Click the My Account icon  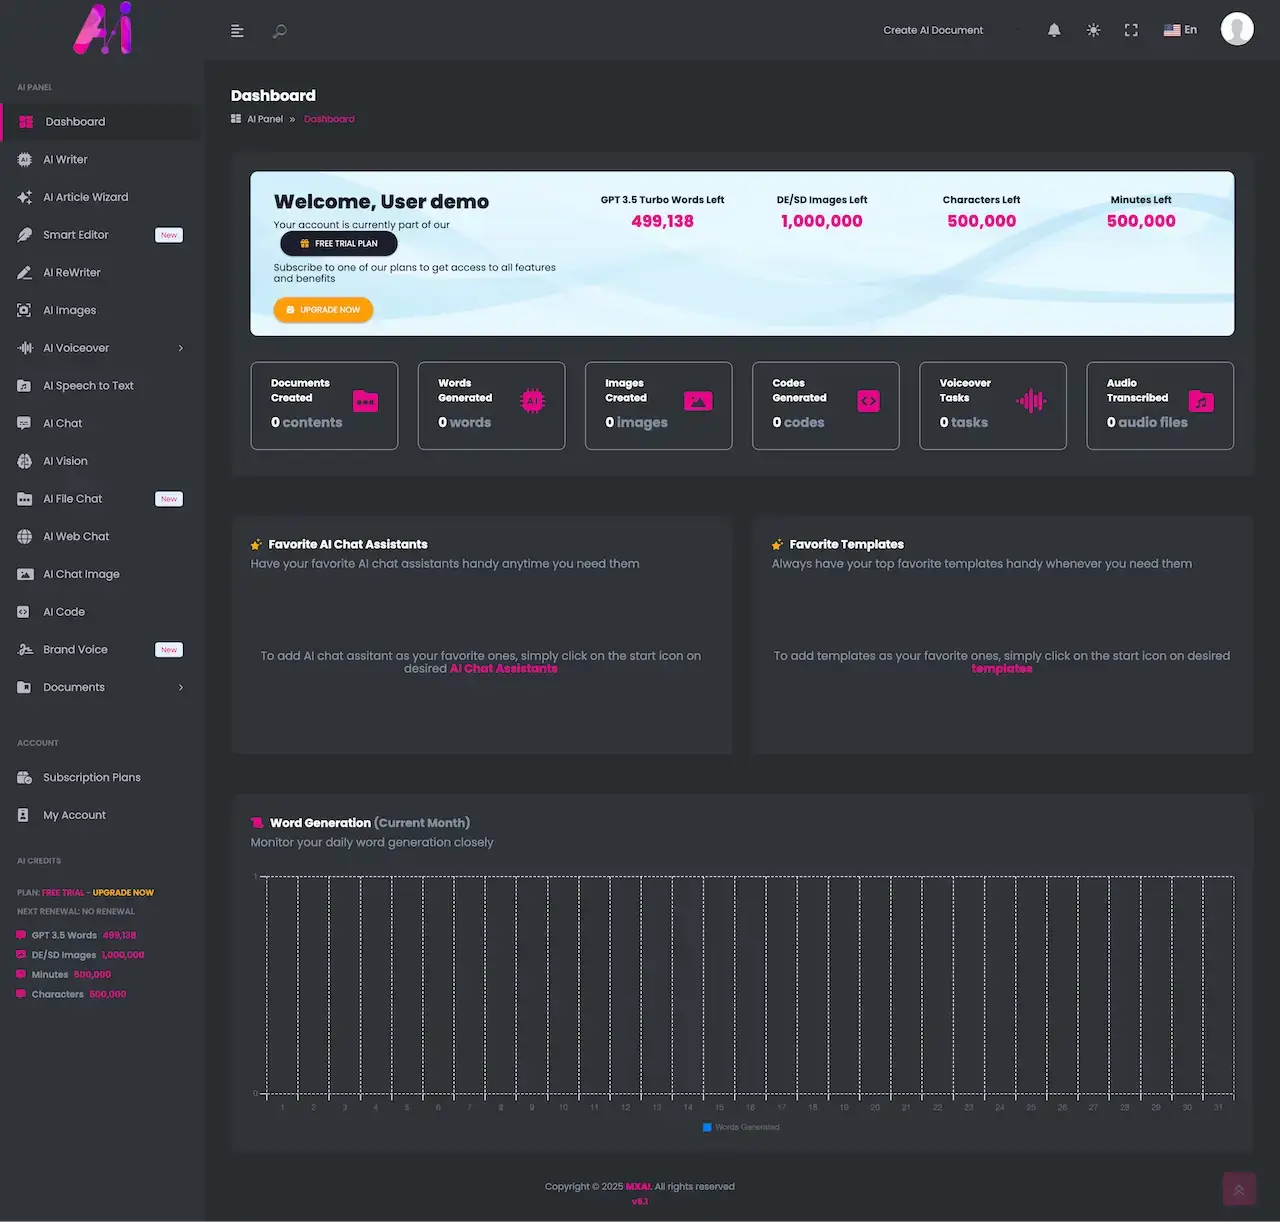(x=24, y=815)
